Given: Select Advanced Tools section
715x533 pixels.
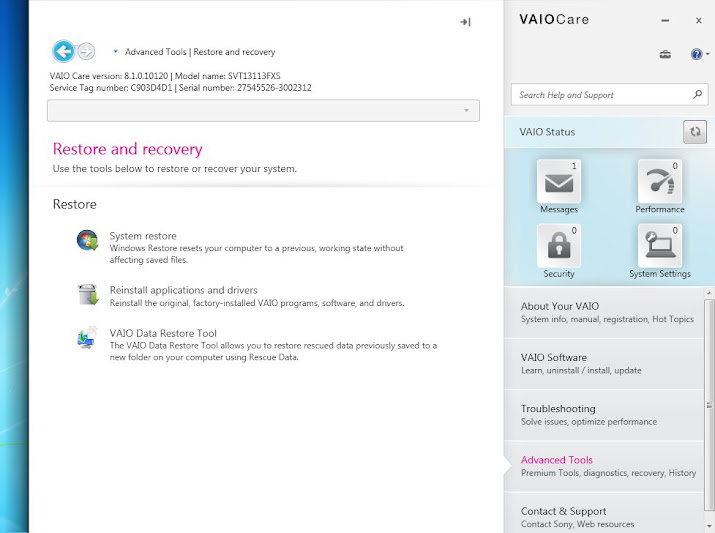Looking at the screenshot, I should [604, 466].
